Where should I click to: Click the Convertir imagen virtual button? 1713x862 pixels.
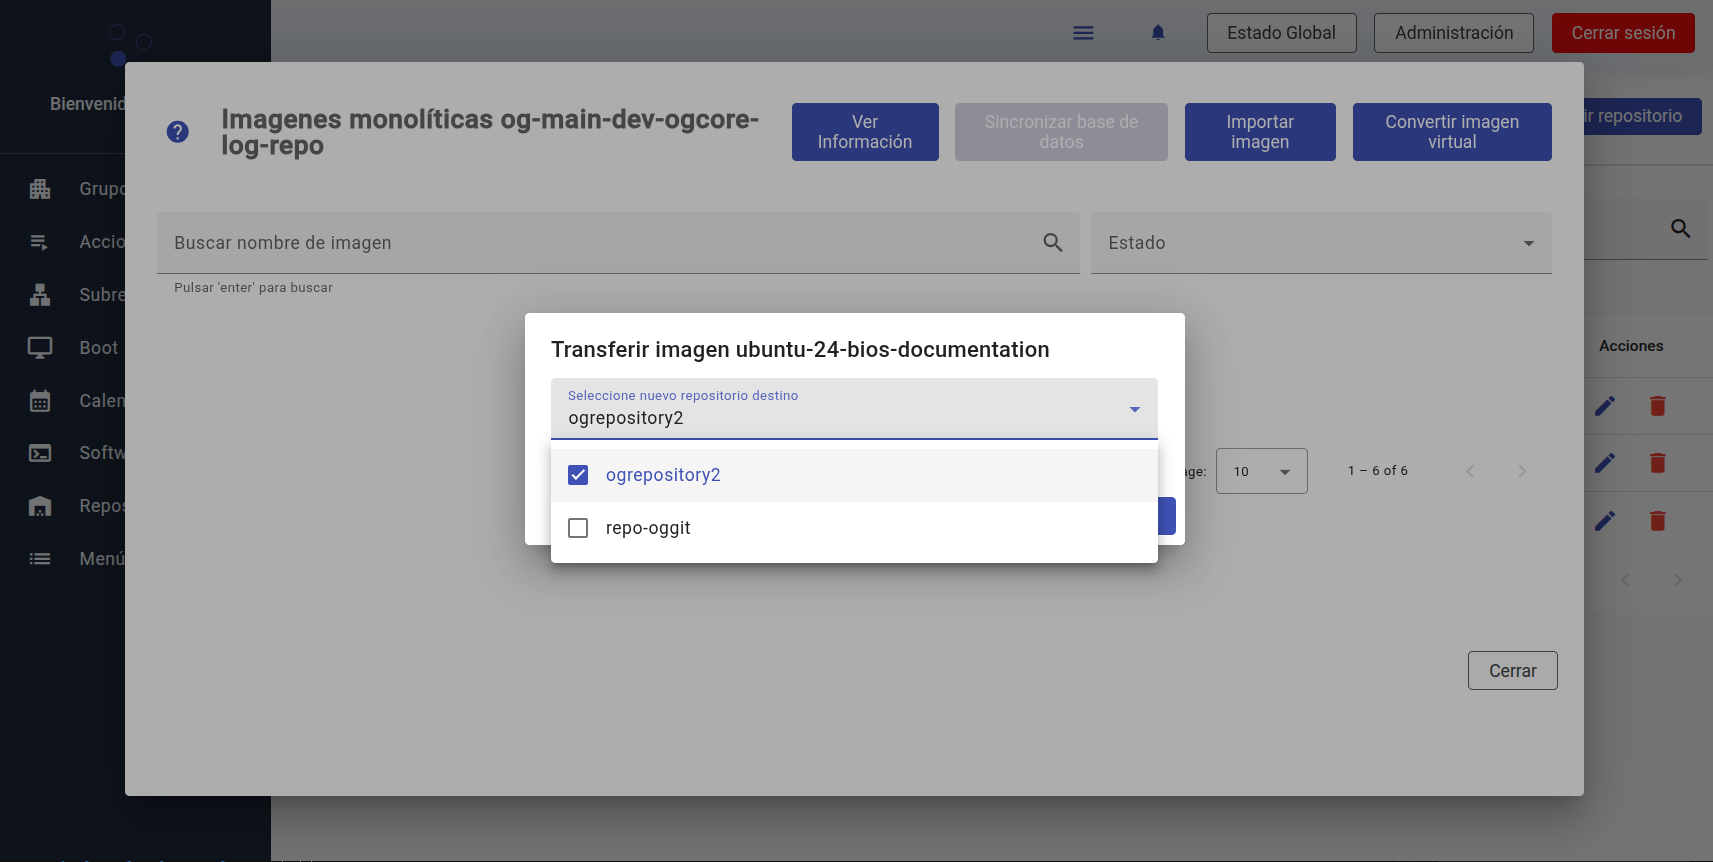(x=1452, y=132)
